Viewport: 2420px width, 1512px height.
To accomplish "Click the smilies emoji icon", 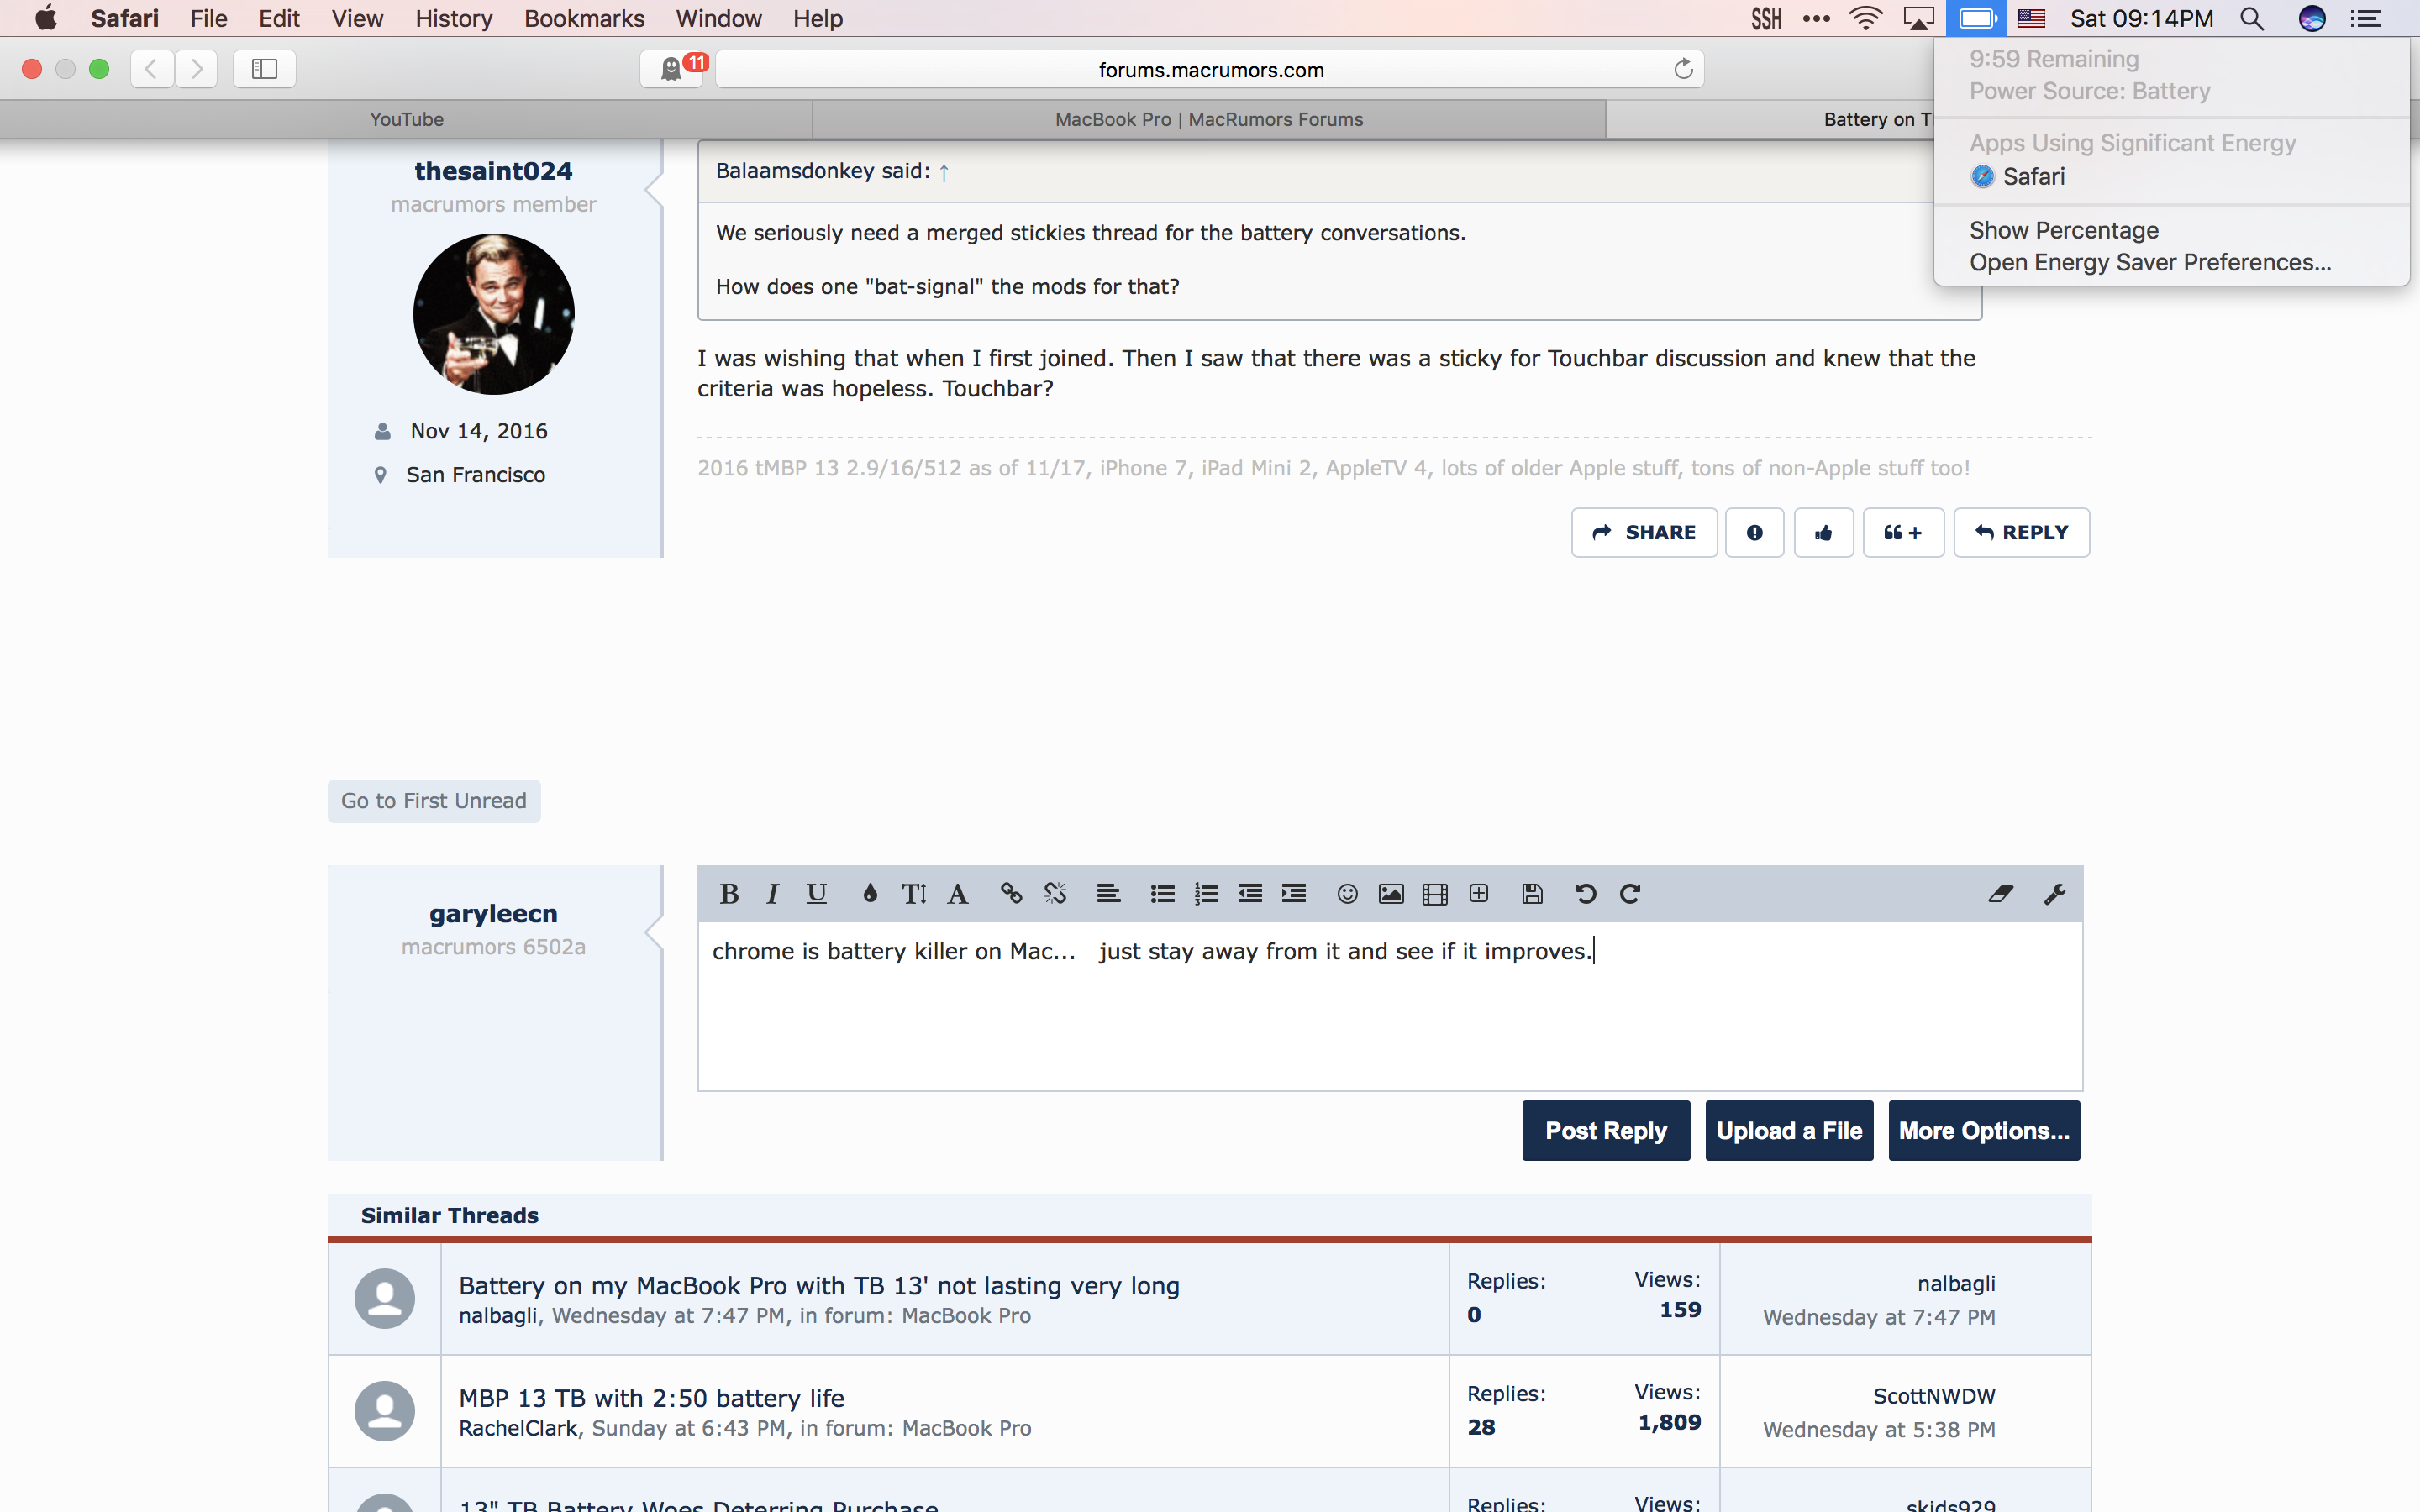I will coord(1347,894).
